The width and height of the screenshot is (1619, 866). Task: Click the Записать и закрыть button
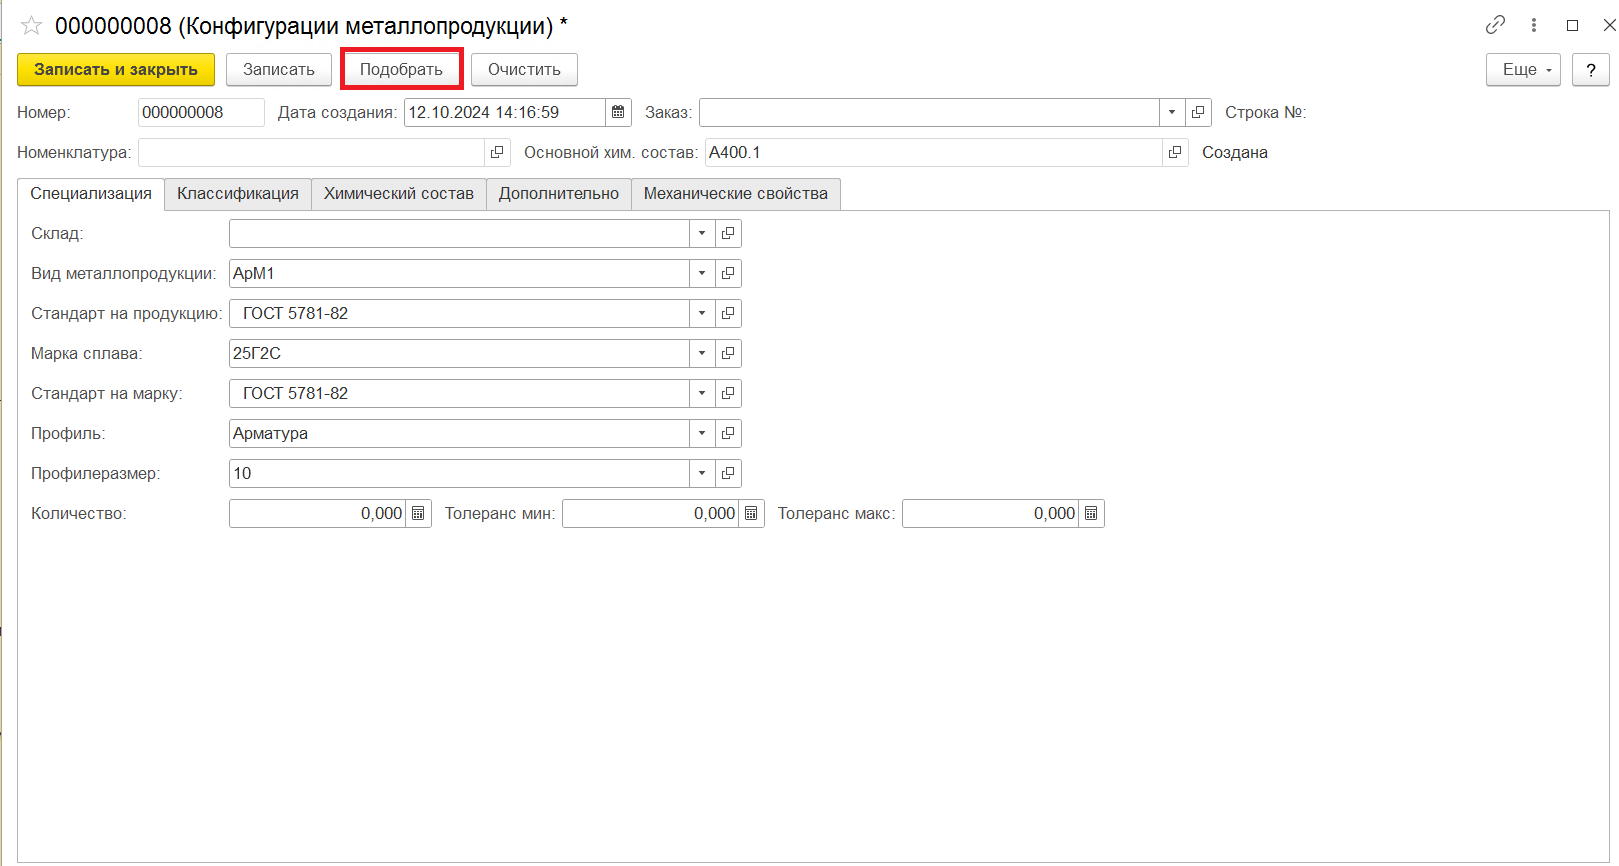(116, 69)
